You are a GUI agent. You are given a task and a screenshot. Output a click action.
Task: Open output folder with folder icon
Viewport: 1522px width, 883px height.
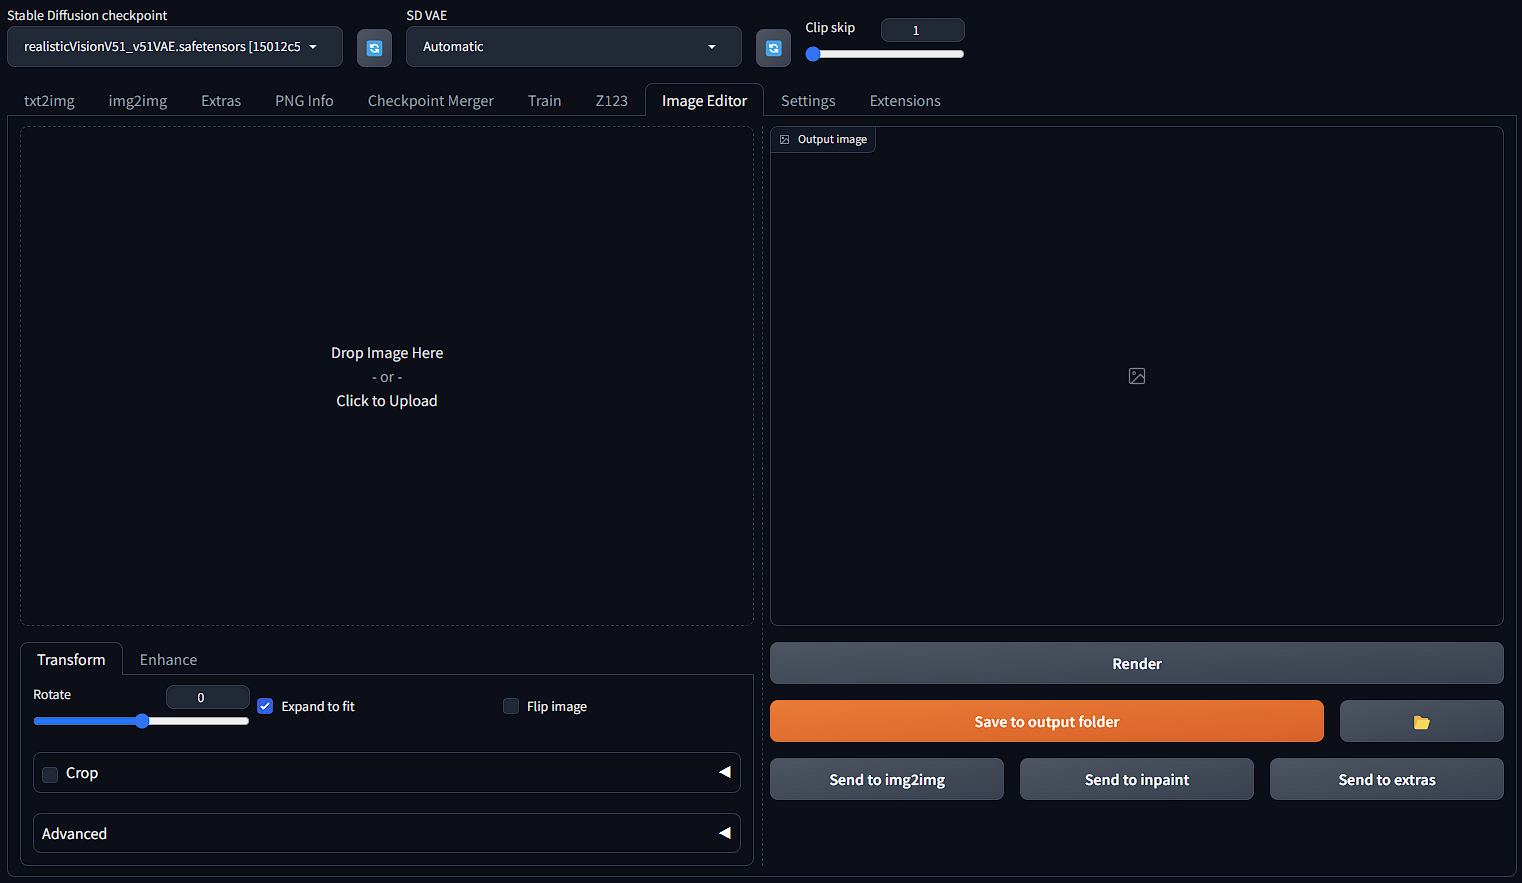coord(1421,722)
